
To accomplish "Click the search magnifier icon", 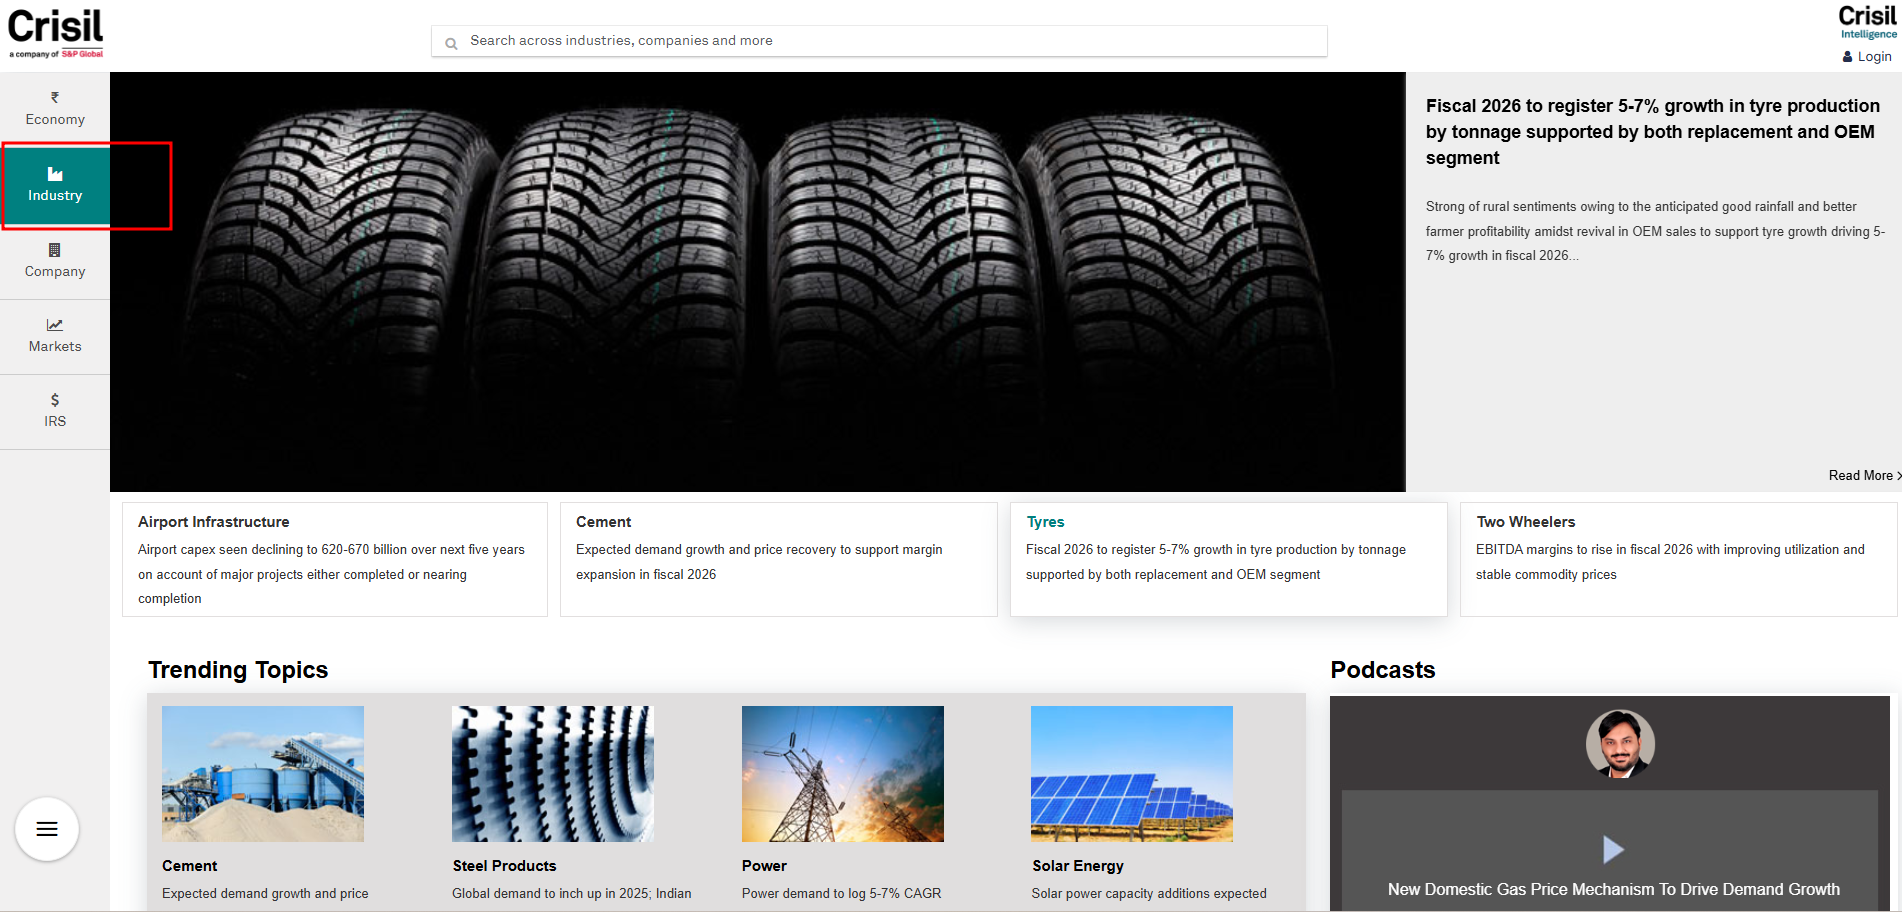I will pos(451,43).
